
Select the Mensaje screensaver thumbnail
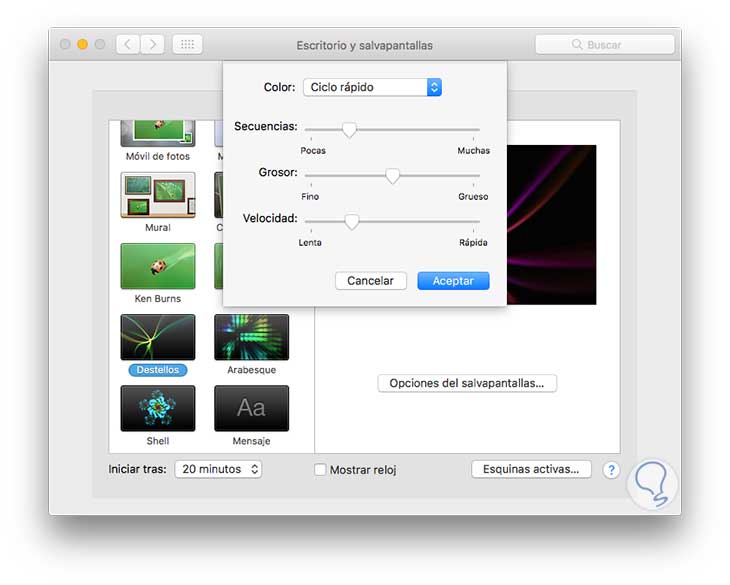(251, 408)
